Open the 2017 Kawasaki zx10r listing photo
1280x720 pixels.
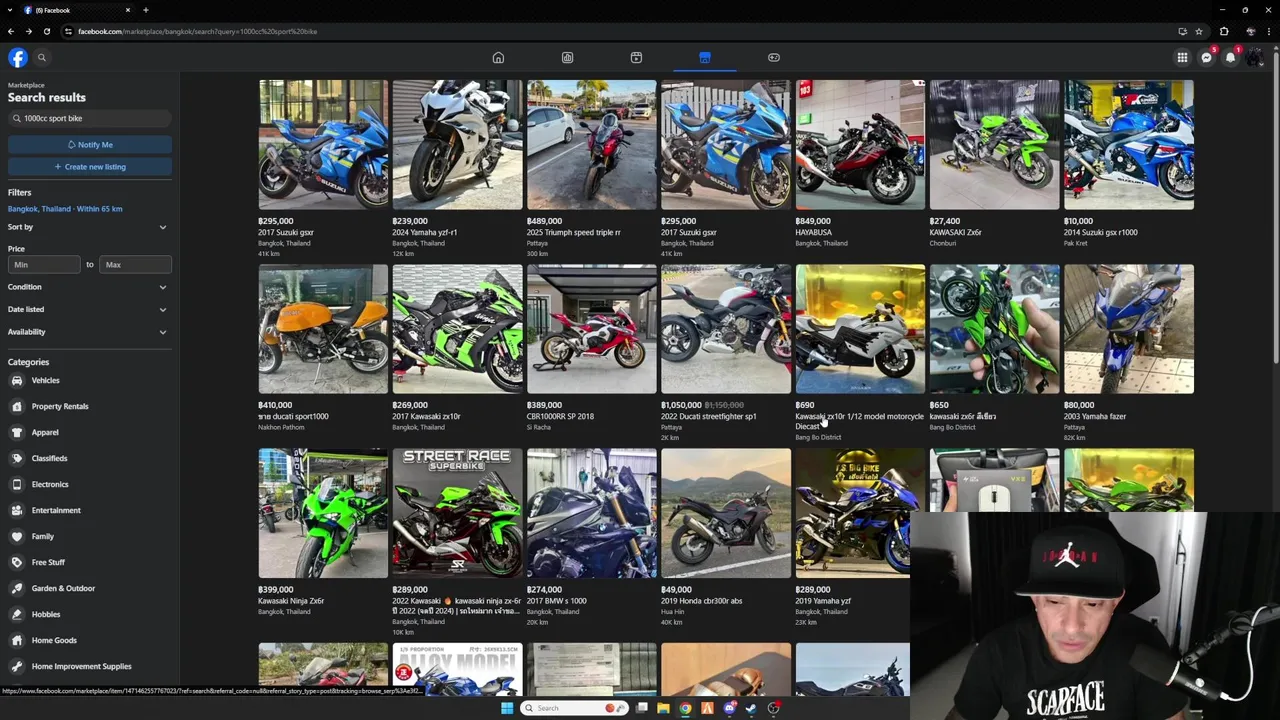point(457,329)
